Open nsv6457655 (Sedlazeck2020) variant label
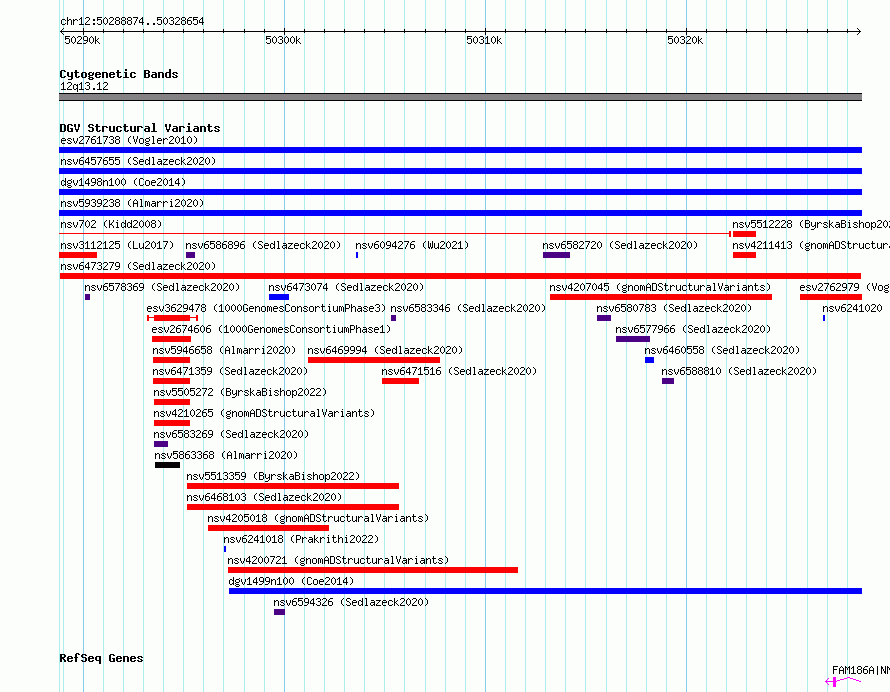 pos(138,161)
